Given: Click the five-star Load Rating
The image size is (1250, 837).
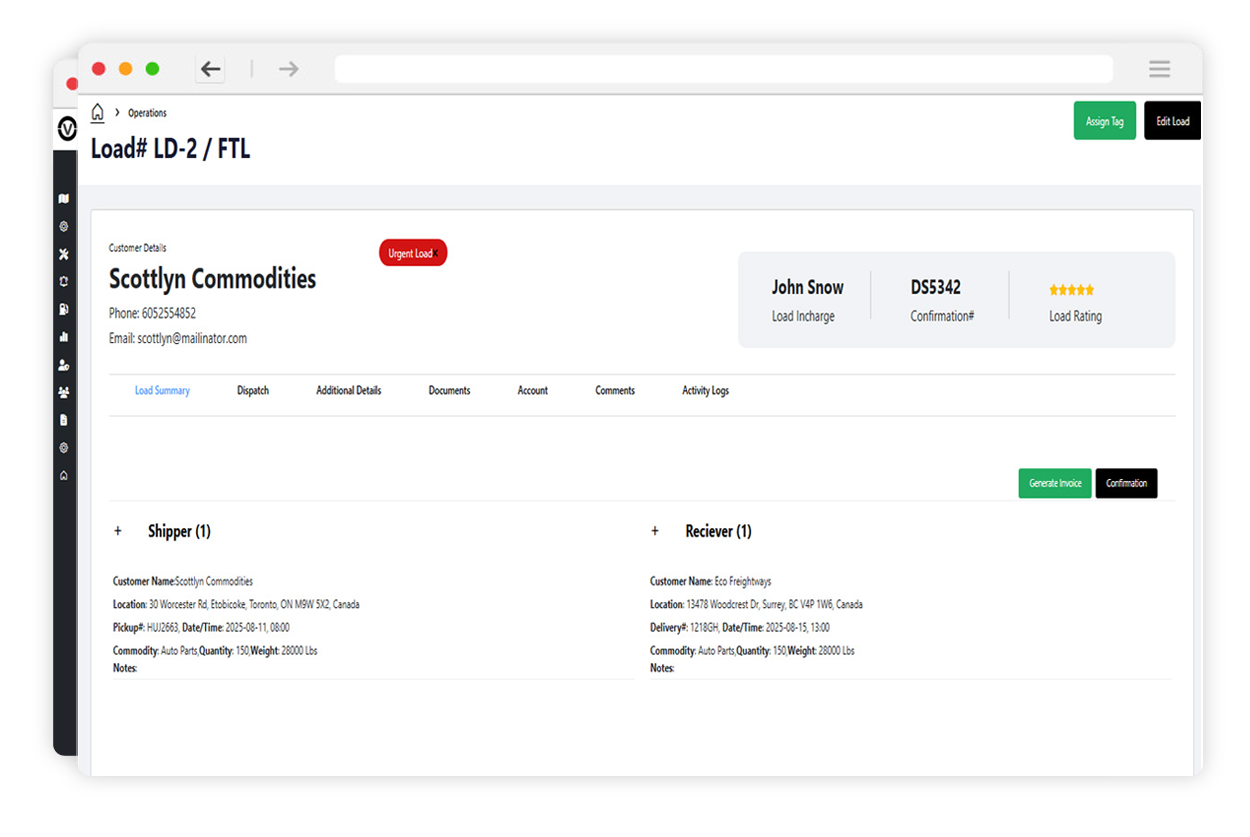Looking at the screenshot, I should [x=1071, y=289].
